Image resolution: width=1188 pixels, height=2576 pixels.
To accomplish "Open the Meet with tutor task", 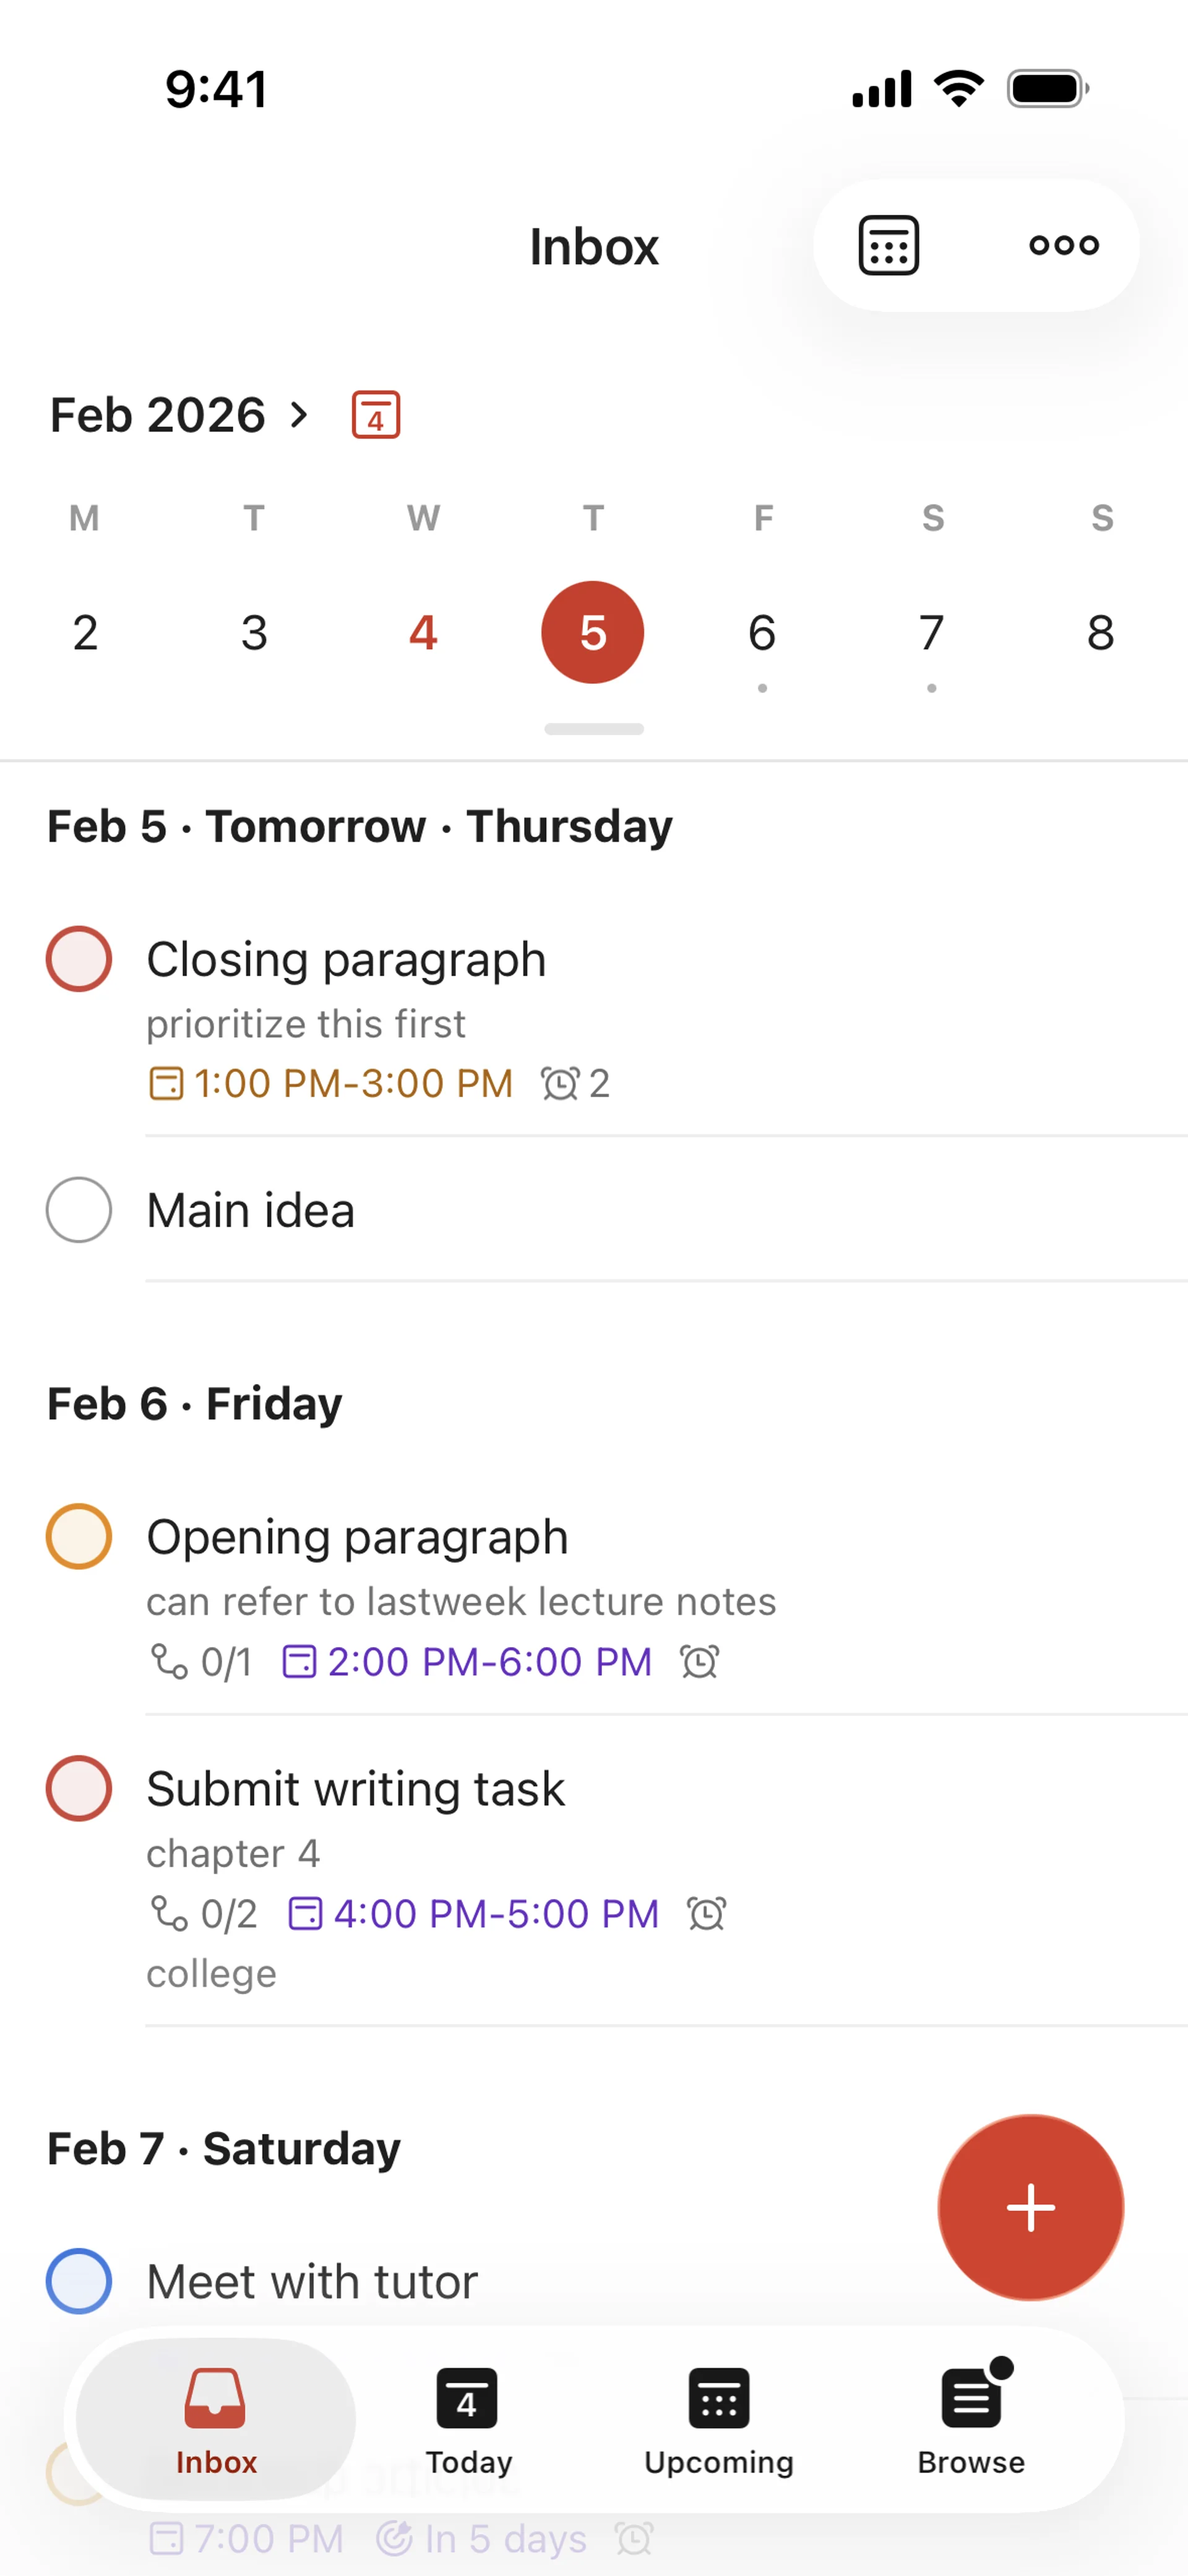I will 312,2282.
